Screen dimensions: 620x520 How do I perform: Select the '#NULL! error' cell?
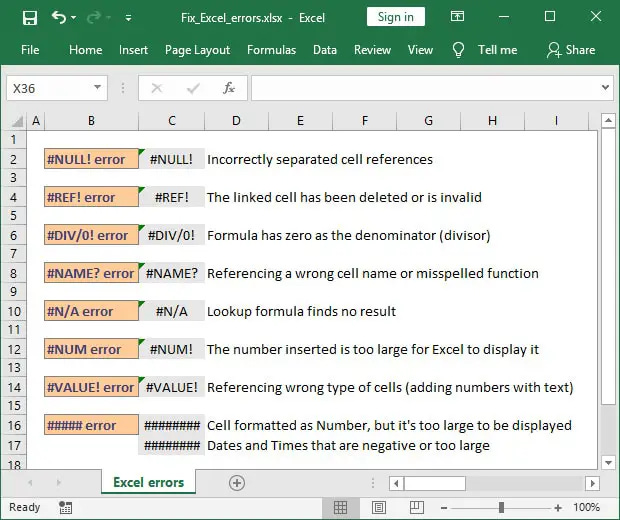tap(91, 159)
